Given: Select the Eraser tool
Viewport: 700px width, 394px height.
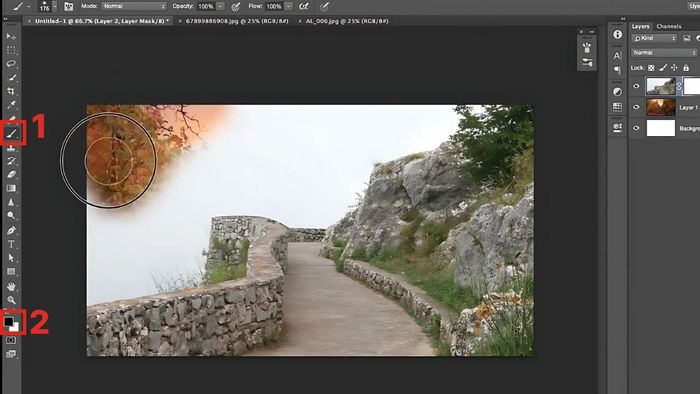Looking at the screenshot, I should (11, 174).
